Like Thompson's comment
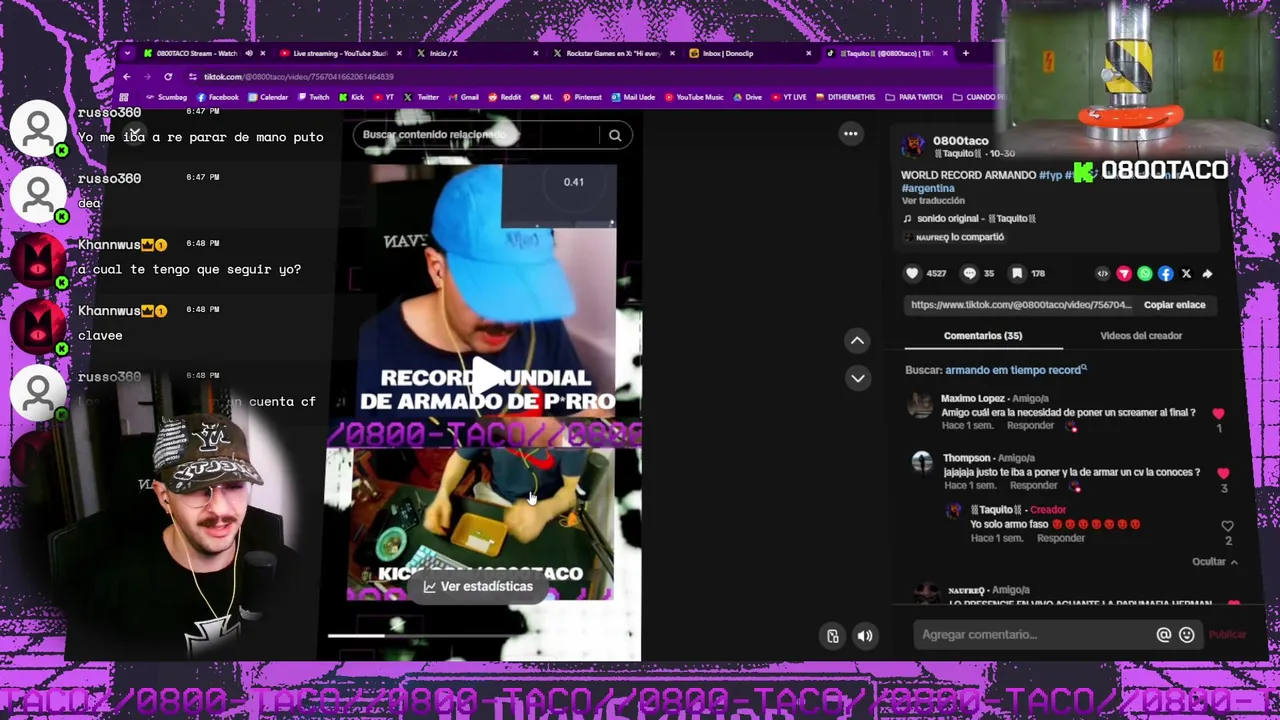 1223,473
